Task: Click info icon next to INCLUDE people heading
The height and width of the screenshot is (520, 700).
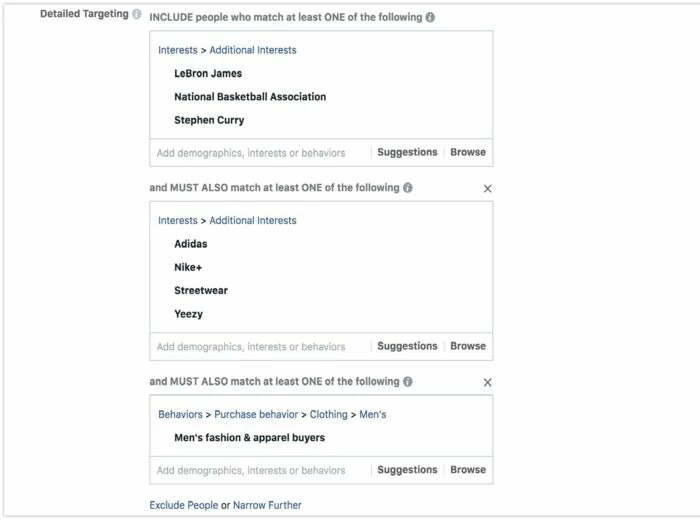Action: (430, 17)
